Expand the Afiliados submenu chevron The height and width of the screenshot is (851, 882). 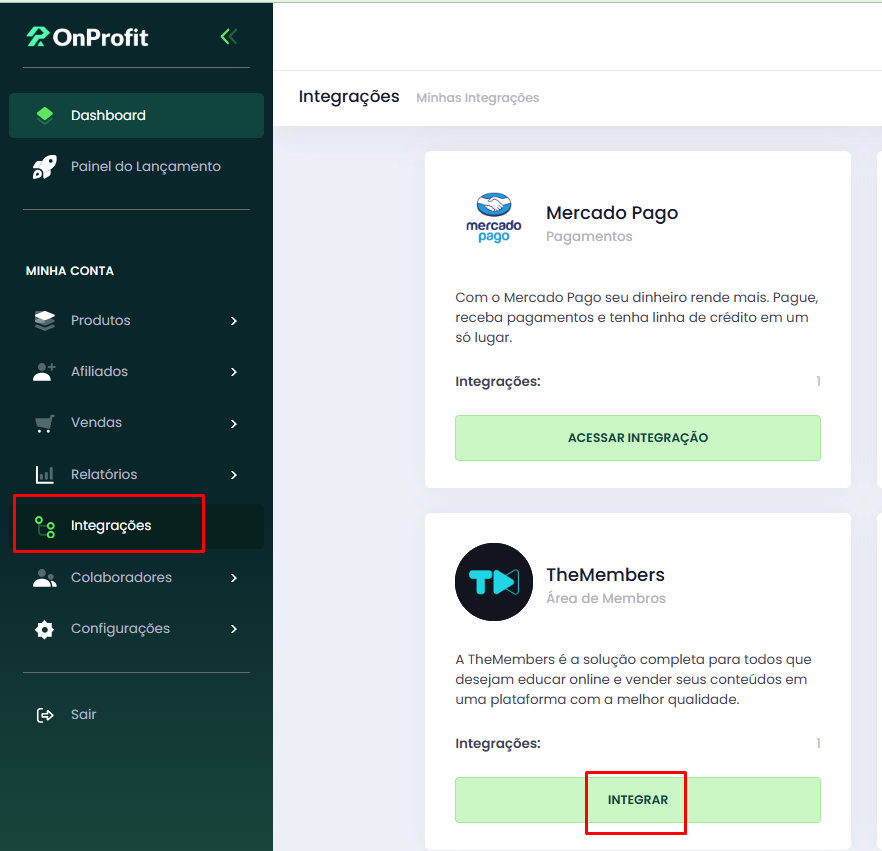[x=234, y=372]
